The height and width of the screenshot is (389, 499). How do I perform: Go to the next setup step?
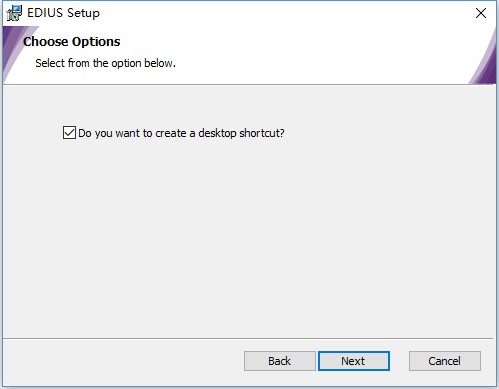point(354,361)
